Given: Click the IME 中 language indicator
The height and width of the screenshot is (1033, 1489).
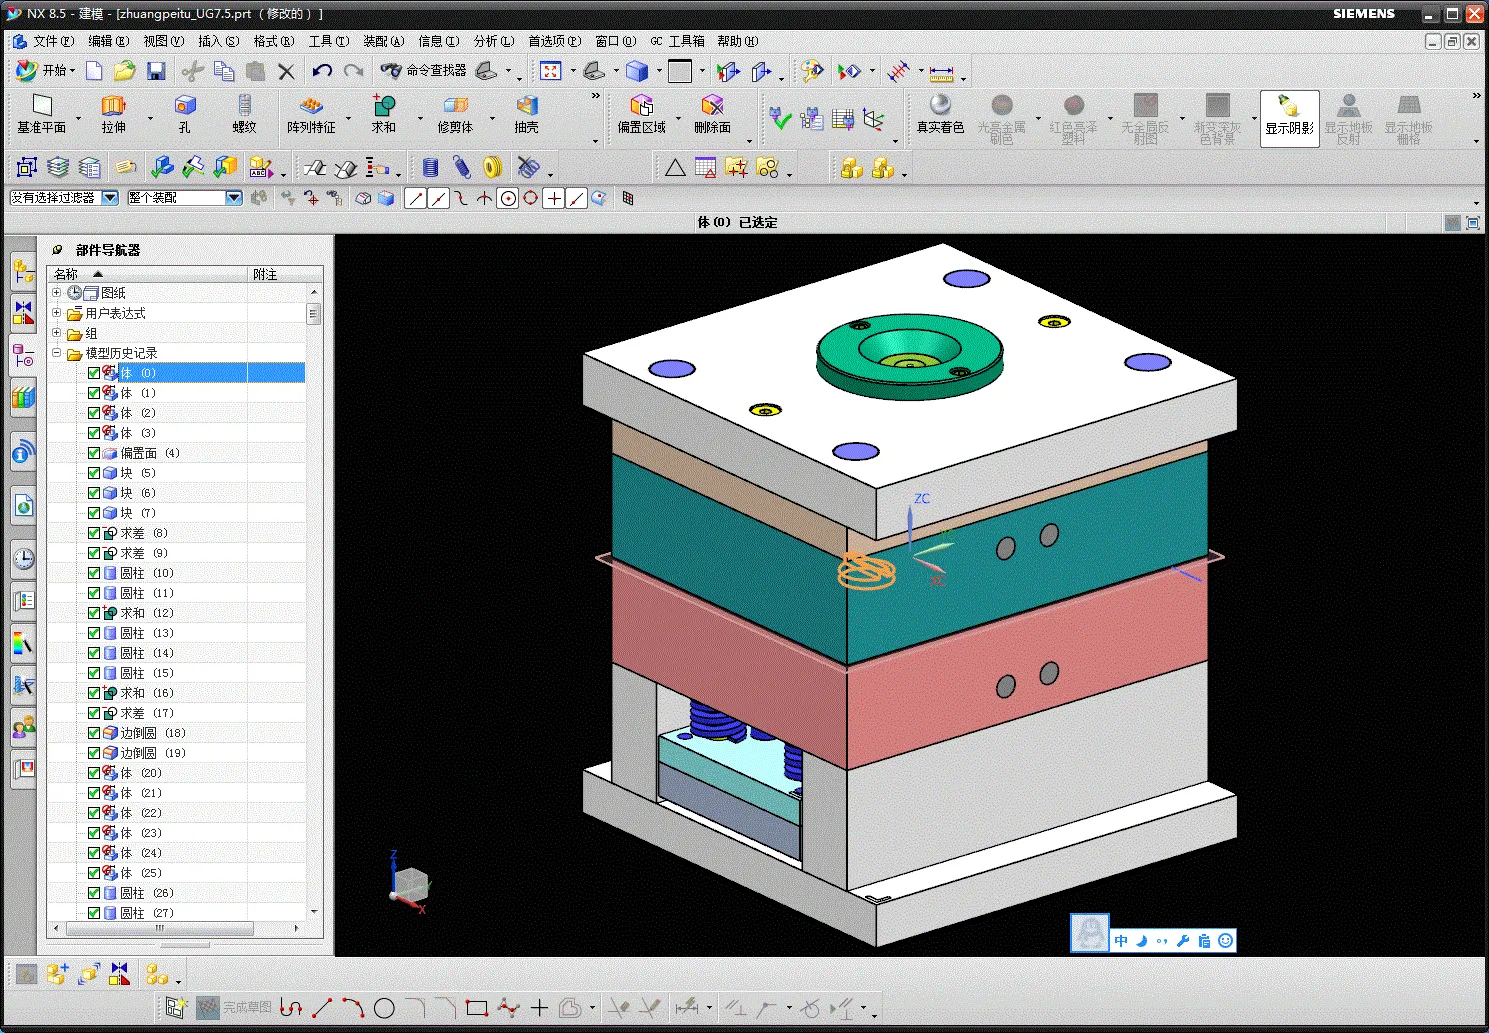Looking at the screenshot, I should coord(1121,941).
